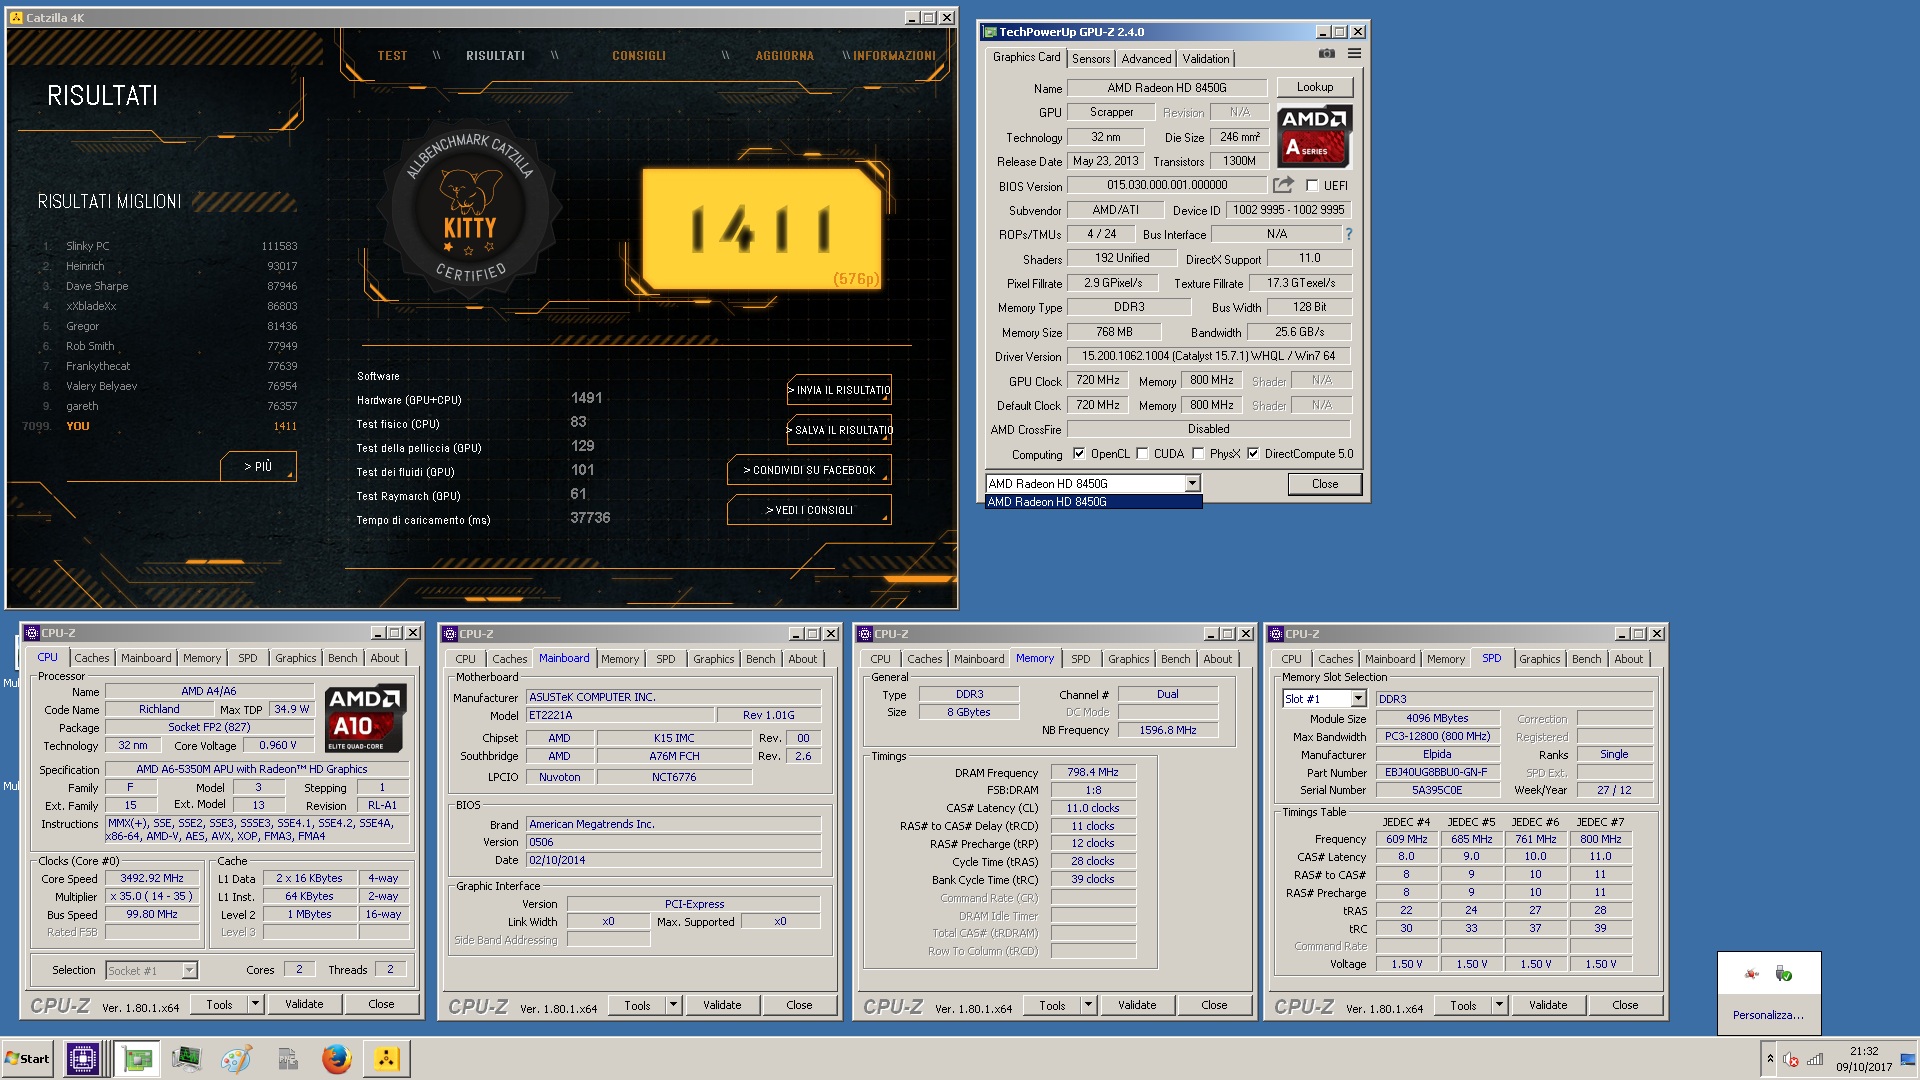The height and width of the screenshot is (1080, 1920).
Task: Expand Tools arrow in Memory CPU-Z window
Action: tap(1088, 1005)
